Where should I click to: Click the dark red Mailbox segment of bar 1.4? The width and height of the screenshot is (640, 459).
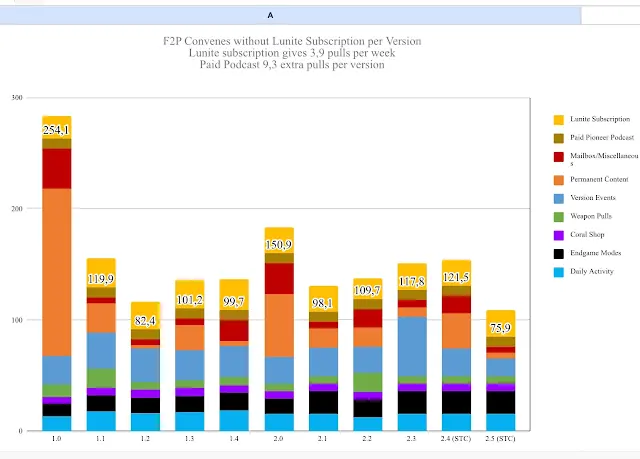pos(234,330)
